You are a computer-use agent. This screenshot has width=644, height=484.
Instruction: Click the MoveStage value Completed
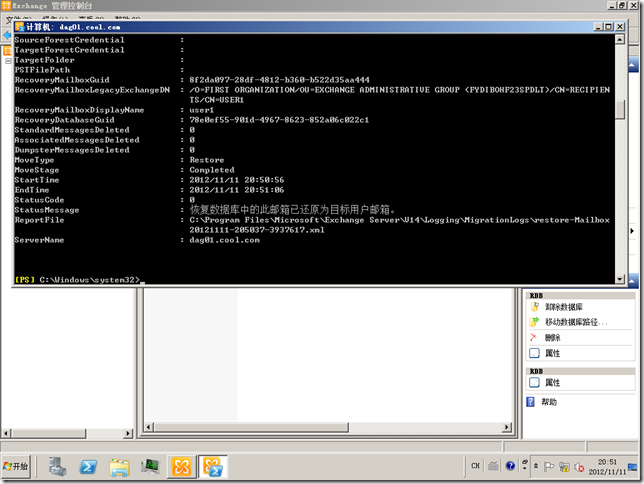coord(212,170)
